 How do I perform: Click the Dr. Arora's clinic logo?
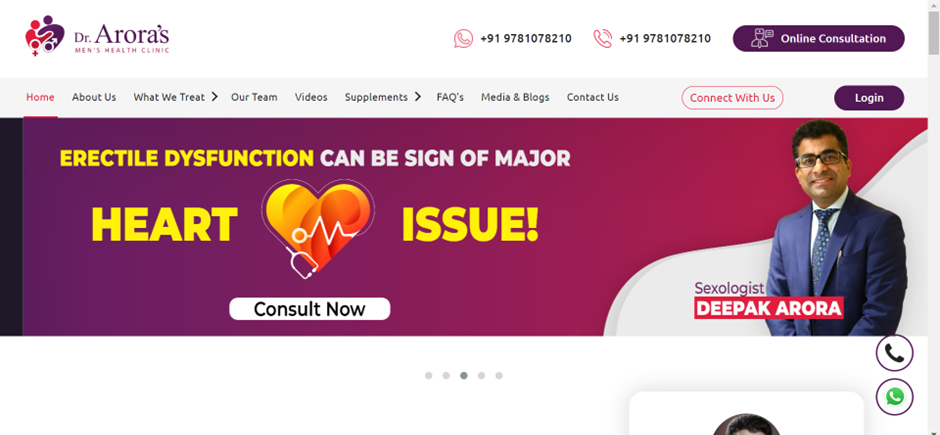(97, 37)
